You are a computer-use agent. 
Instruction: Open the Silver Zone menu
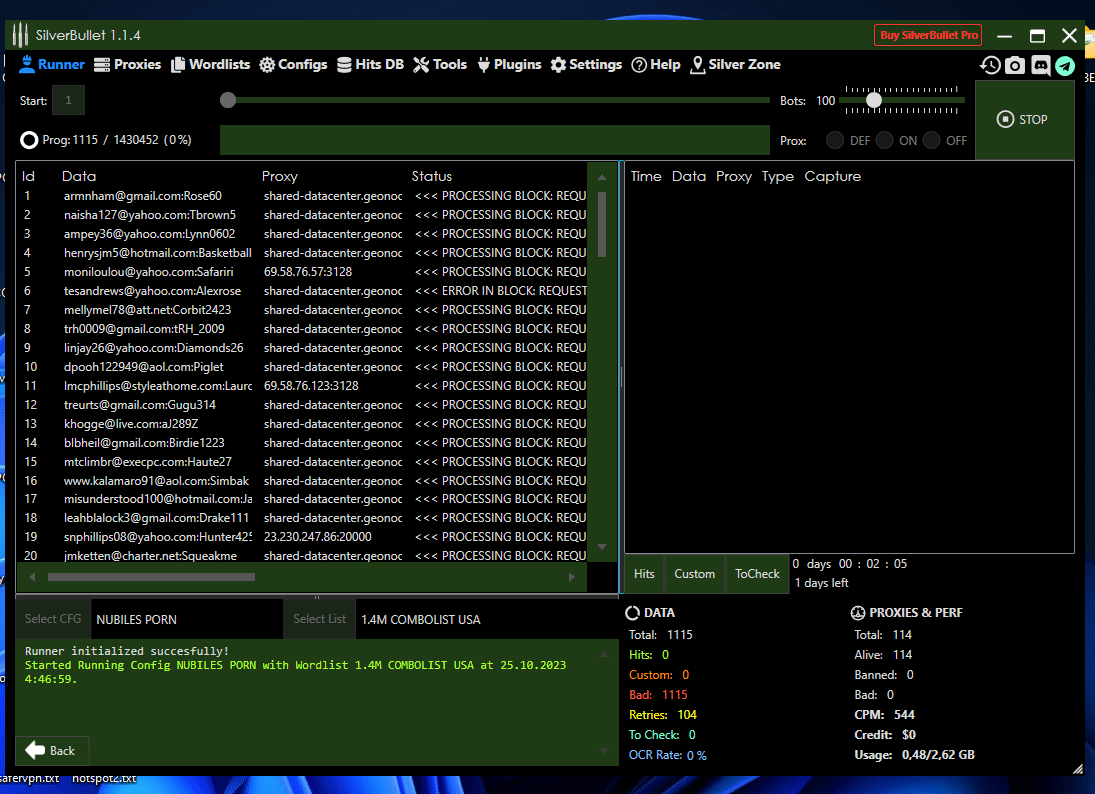pyautogui.click(x=735, y=65)
